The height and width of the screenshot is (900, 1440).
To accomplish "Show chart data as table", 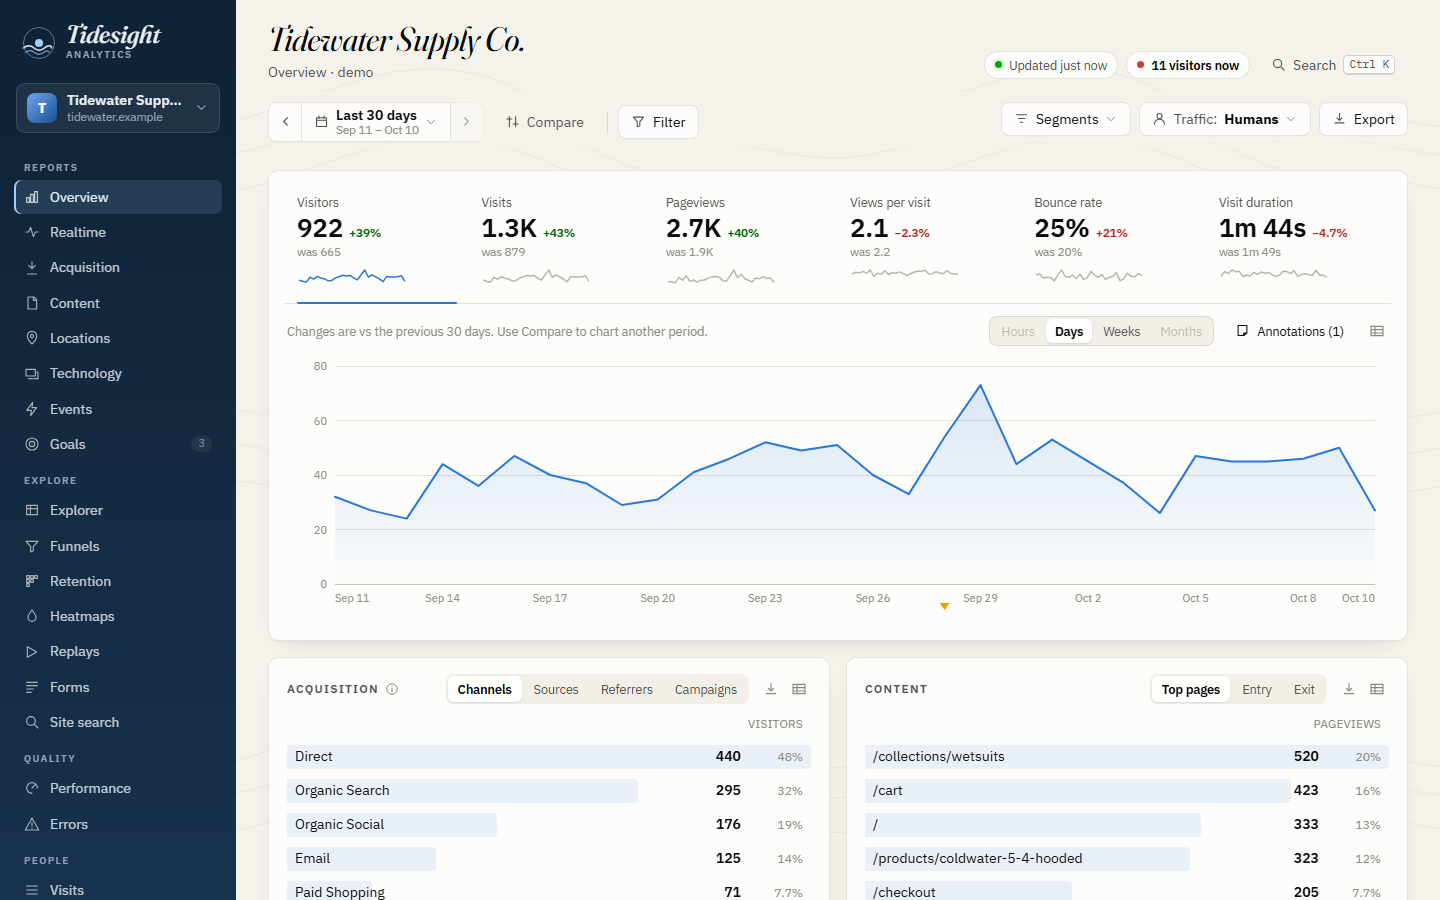I will (1377, 331).
